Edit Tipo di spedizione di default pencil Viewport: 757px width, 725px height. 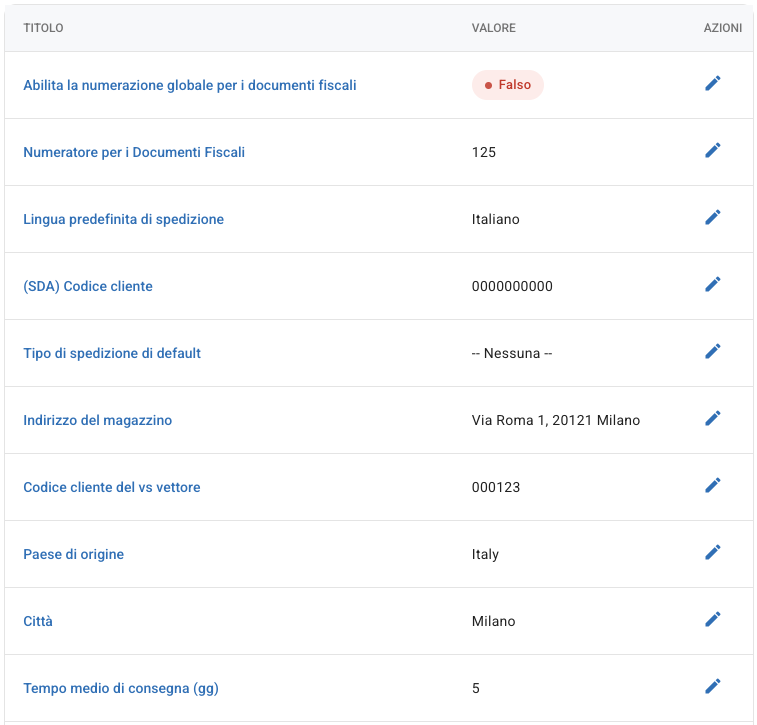713,352
